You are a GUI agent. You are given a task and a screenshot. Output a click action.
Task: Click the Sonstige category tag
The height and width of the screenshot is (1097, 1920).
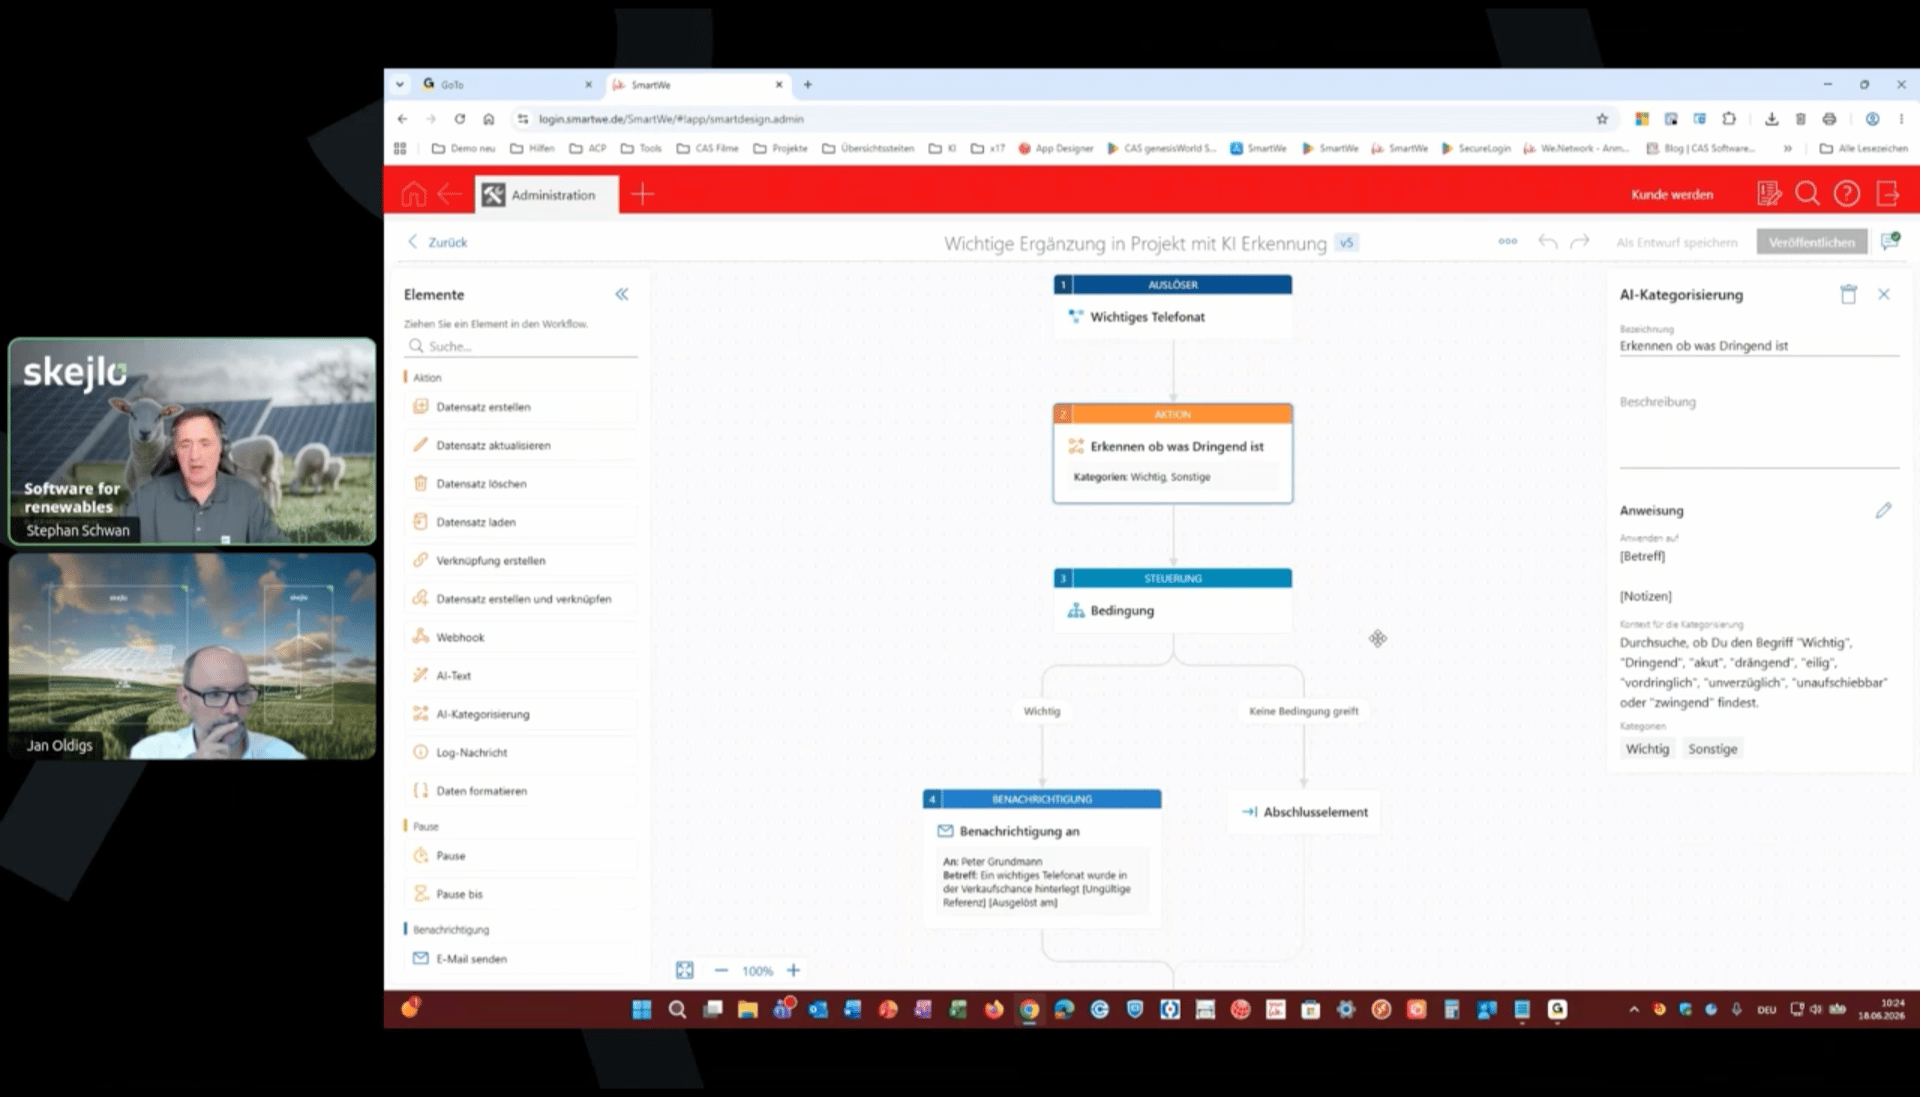tap(1712, 749)
